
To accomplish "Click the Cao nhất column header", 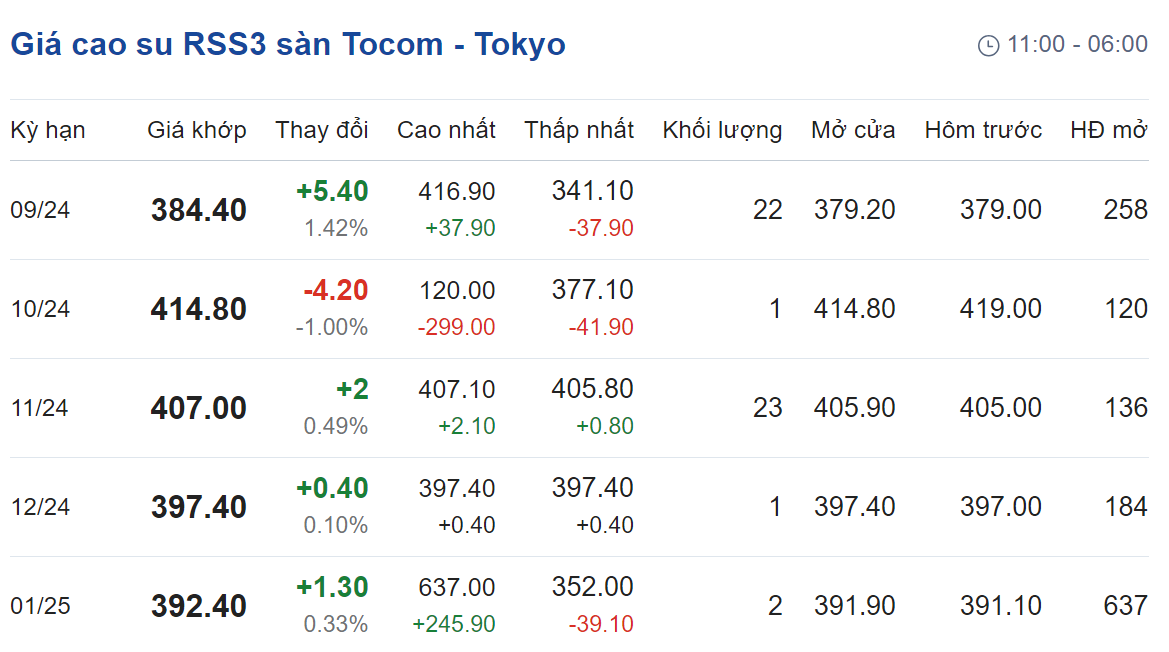I will 446,130.
